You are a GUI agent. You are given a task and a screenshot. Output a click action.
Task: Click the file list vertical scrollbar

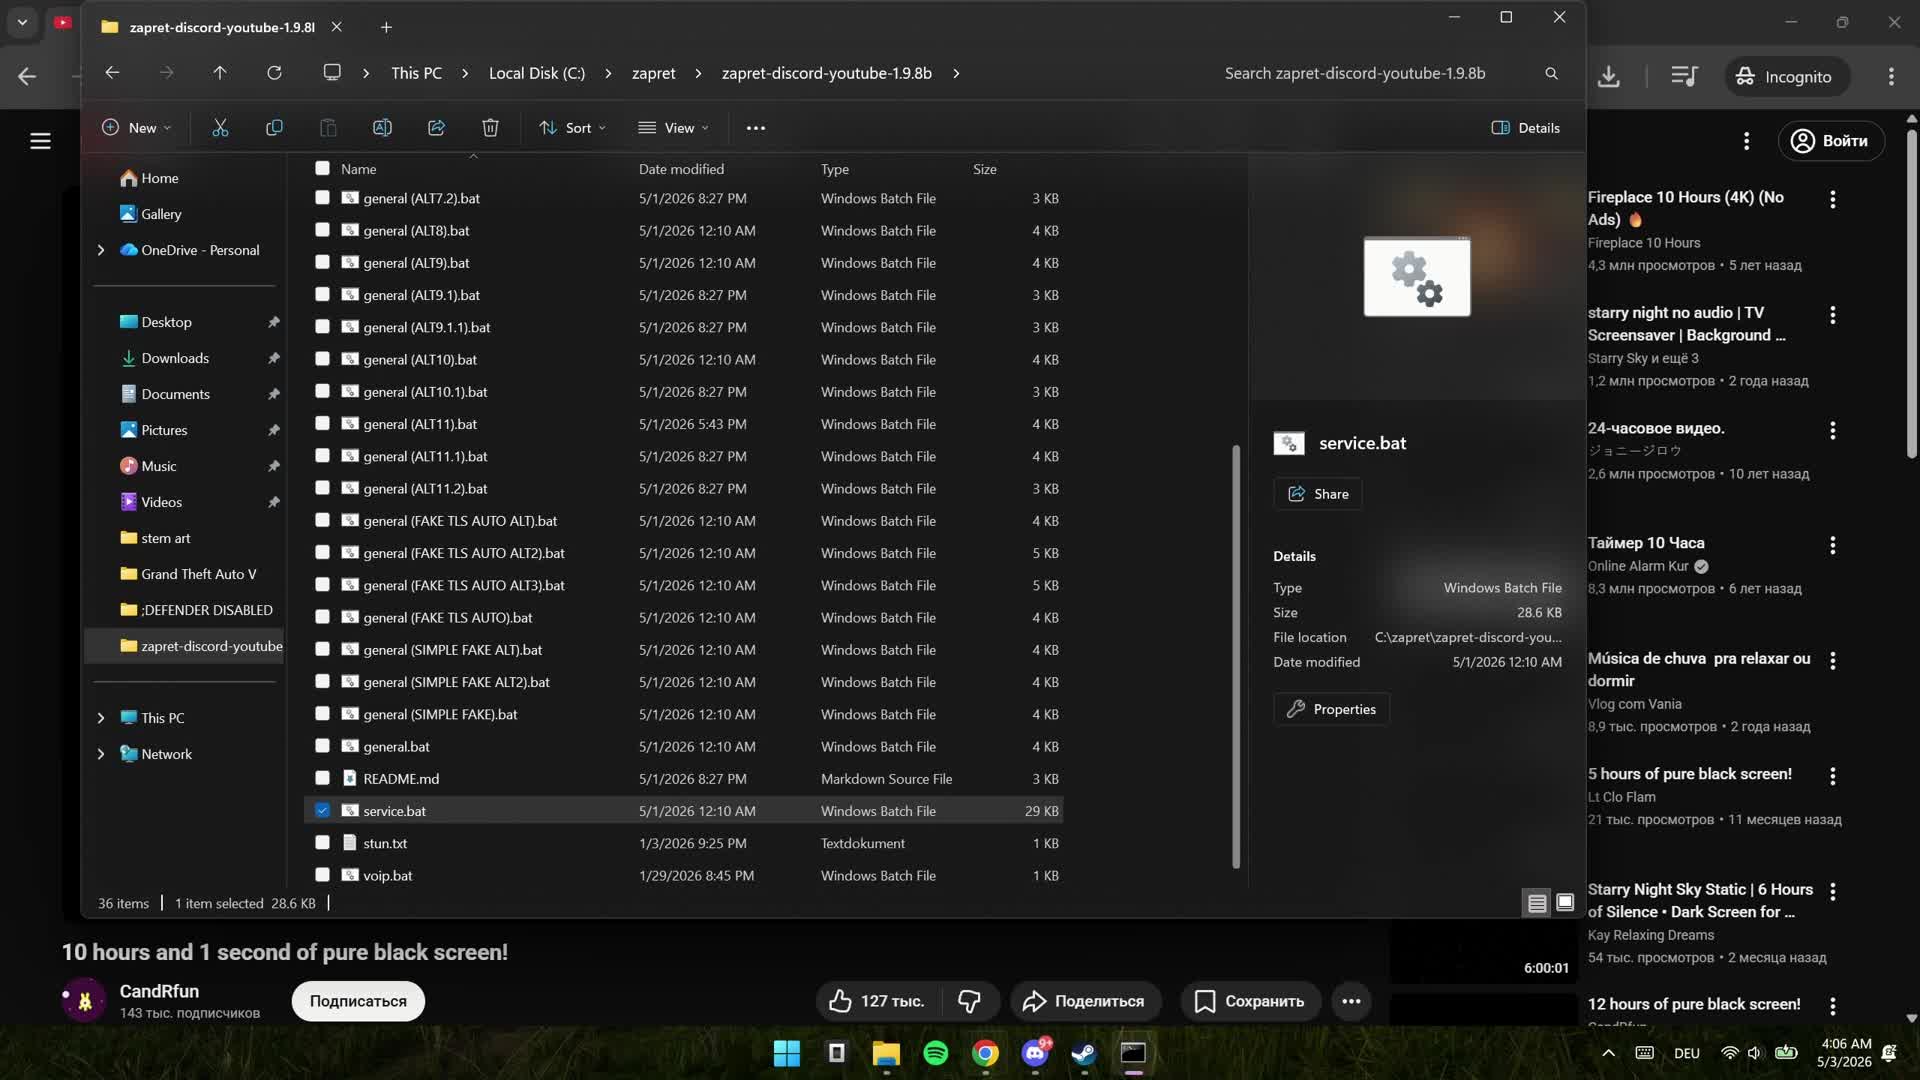tap(1236, 656)
